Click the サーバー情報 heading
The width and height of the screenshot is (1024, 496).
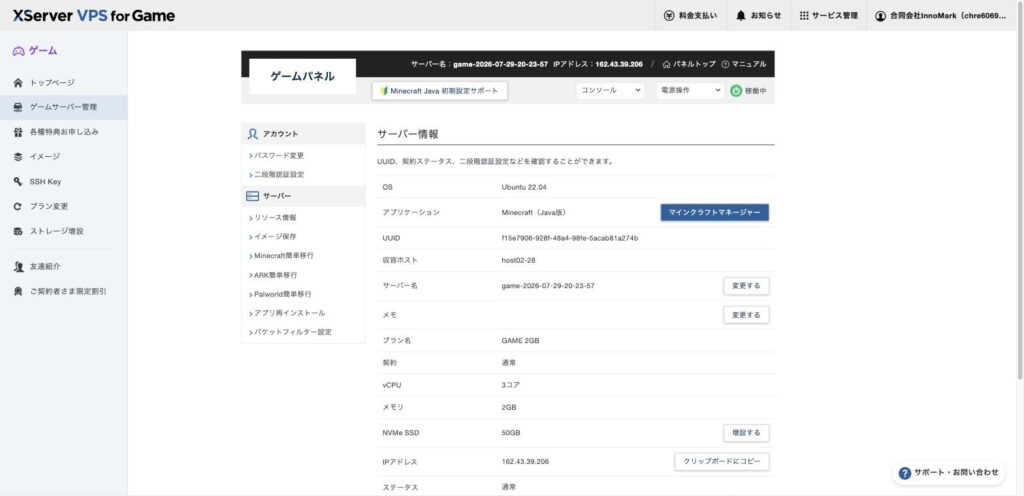tap(408, 134)
